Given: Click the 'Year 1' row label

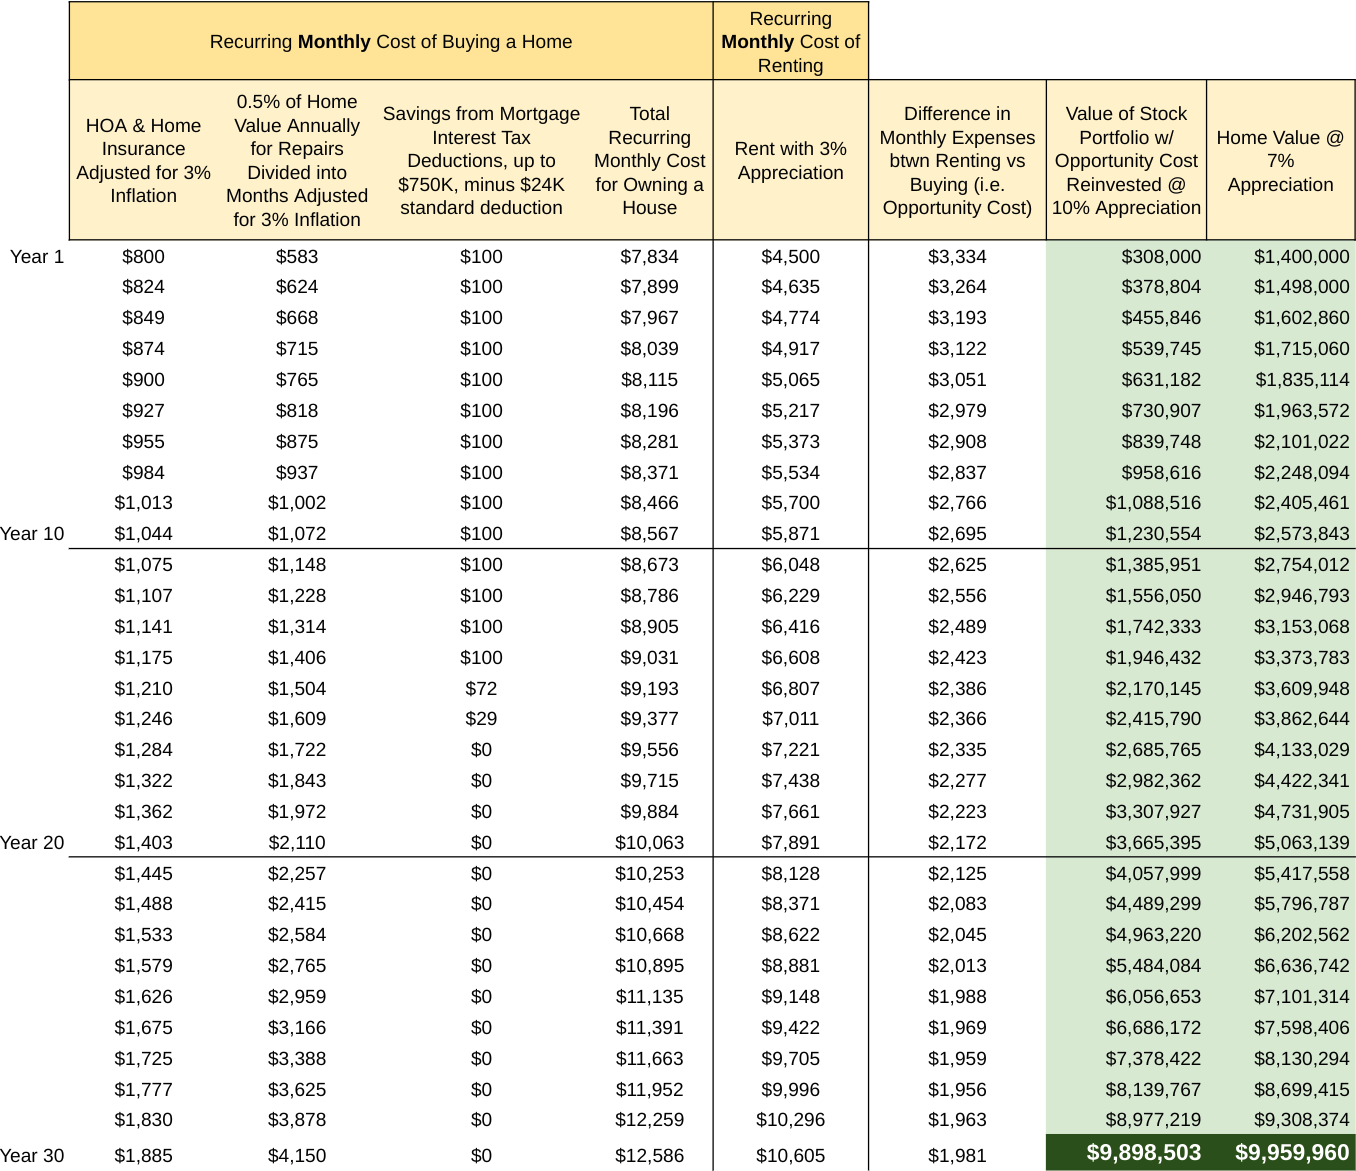Looking at the screenshot, I should (37, 257).
